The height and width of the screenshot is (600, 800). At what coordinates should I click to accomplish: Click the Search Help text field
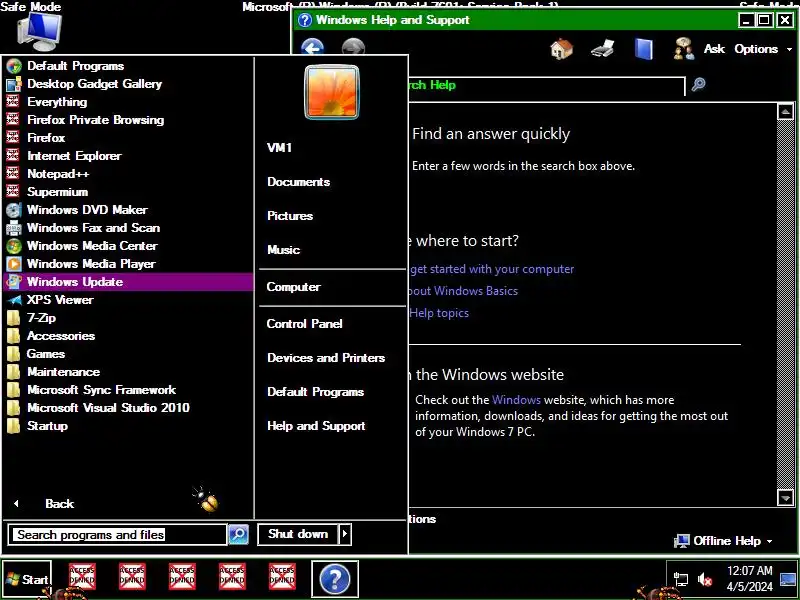tap(546, 85)
